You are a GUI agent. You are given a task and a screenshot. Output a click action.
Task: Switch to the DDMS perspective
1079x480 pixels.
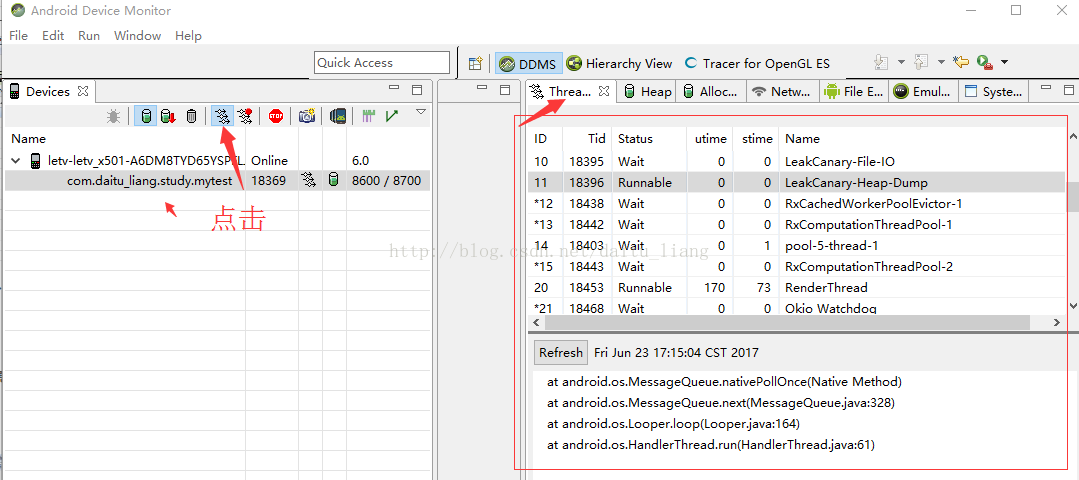[528, 63]
